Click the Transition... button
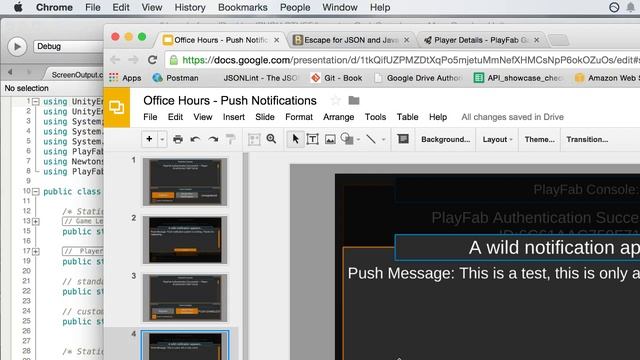Viewport: 640px width, 360px height. [587, 139]
